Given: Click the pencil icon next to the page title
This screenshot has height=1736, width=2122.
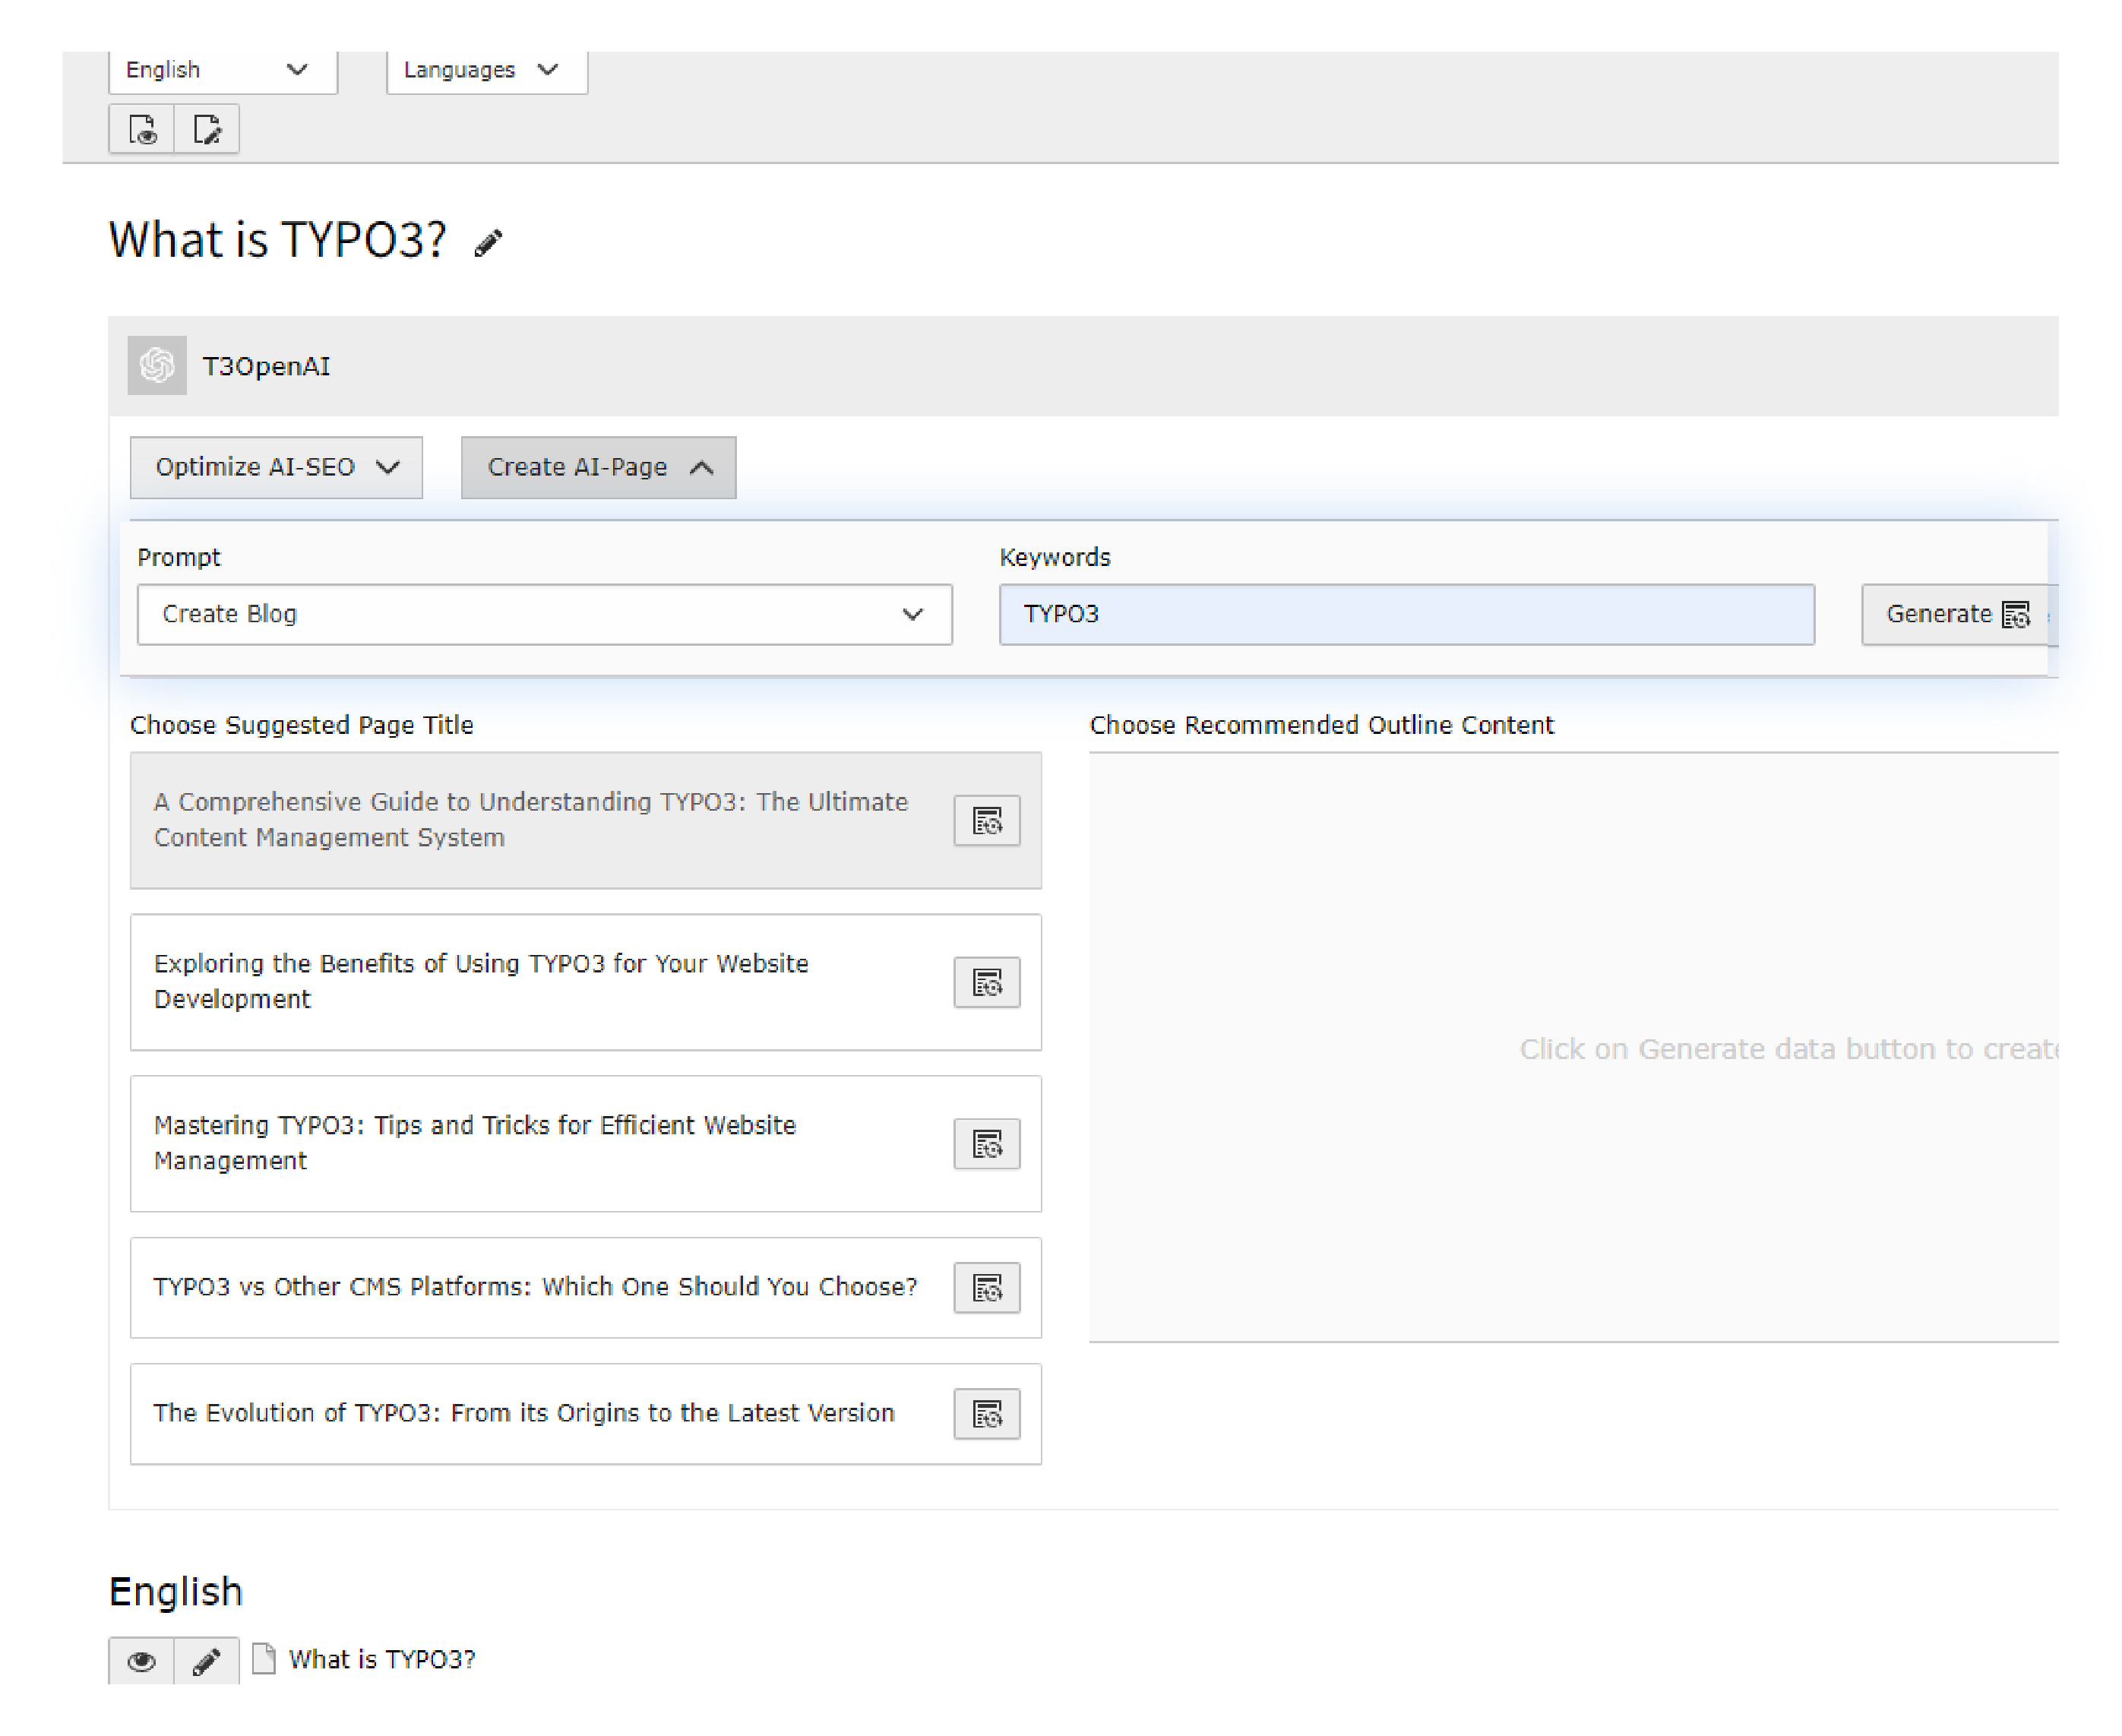Looking at the screenshot, I should (x=488, y=243).
